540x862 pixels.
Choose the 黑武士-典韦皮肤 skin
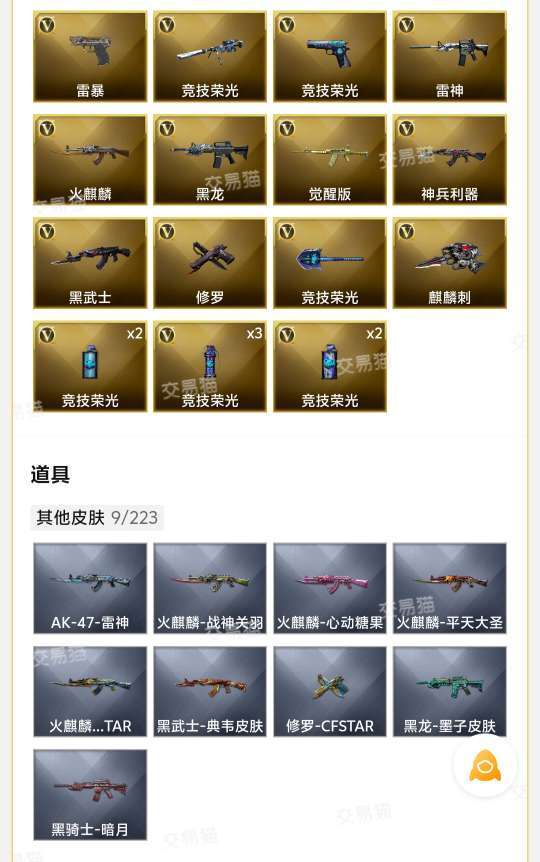[210, 692]
